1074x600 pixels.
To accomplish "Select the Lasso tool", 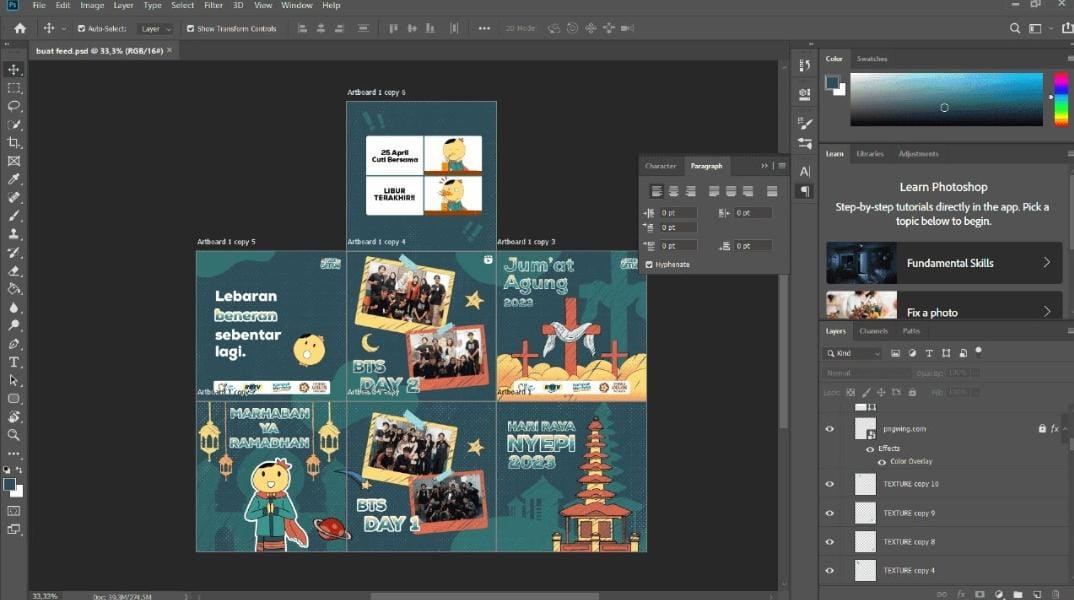I will pyautogui.click(x=14, y=106).
